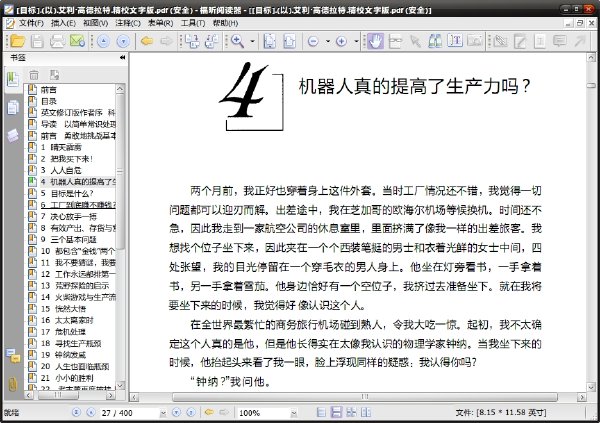Open bookmark 17 危机处理
Screen dimensions: 600x423
63,332
